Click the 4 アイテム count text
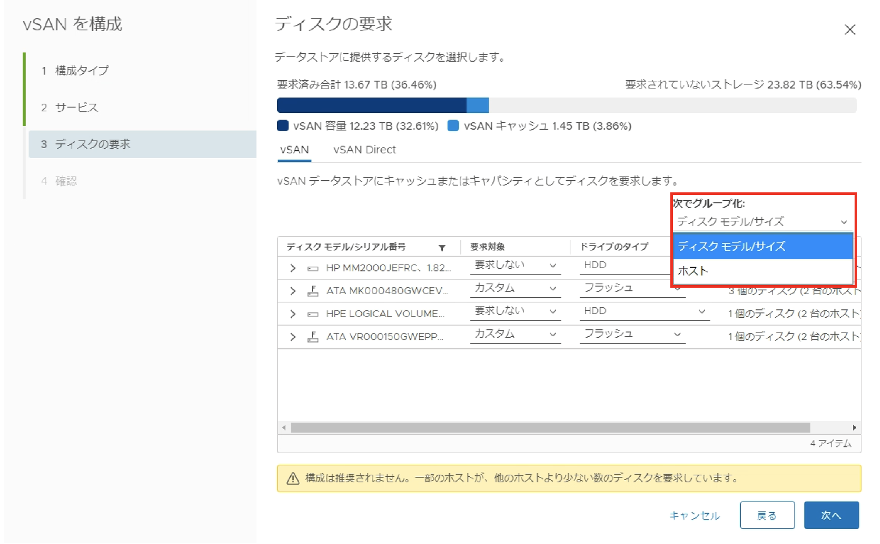Screen dimensions: 880x544 click(x=831, y=444)
